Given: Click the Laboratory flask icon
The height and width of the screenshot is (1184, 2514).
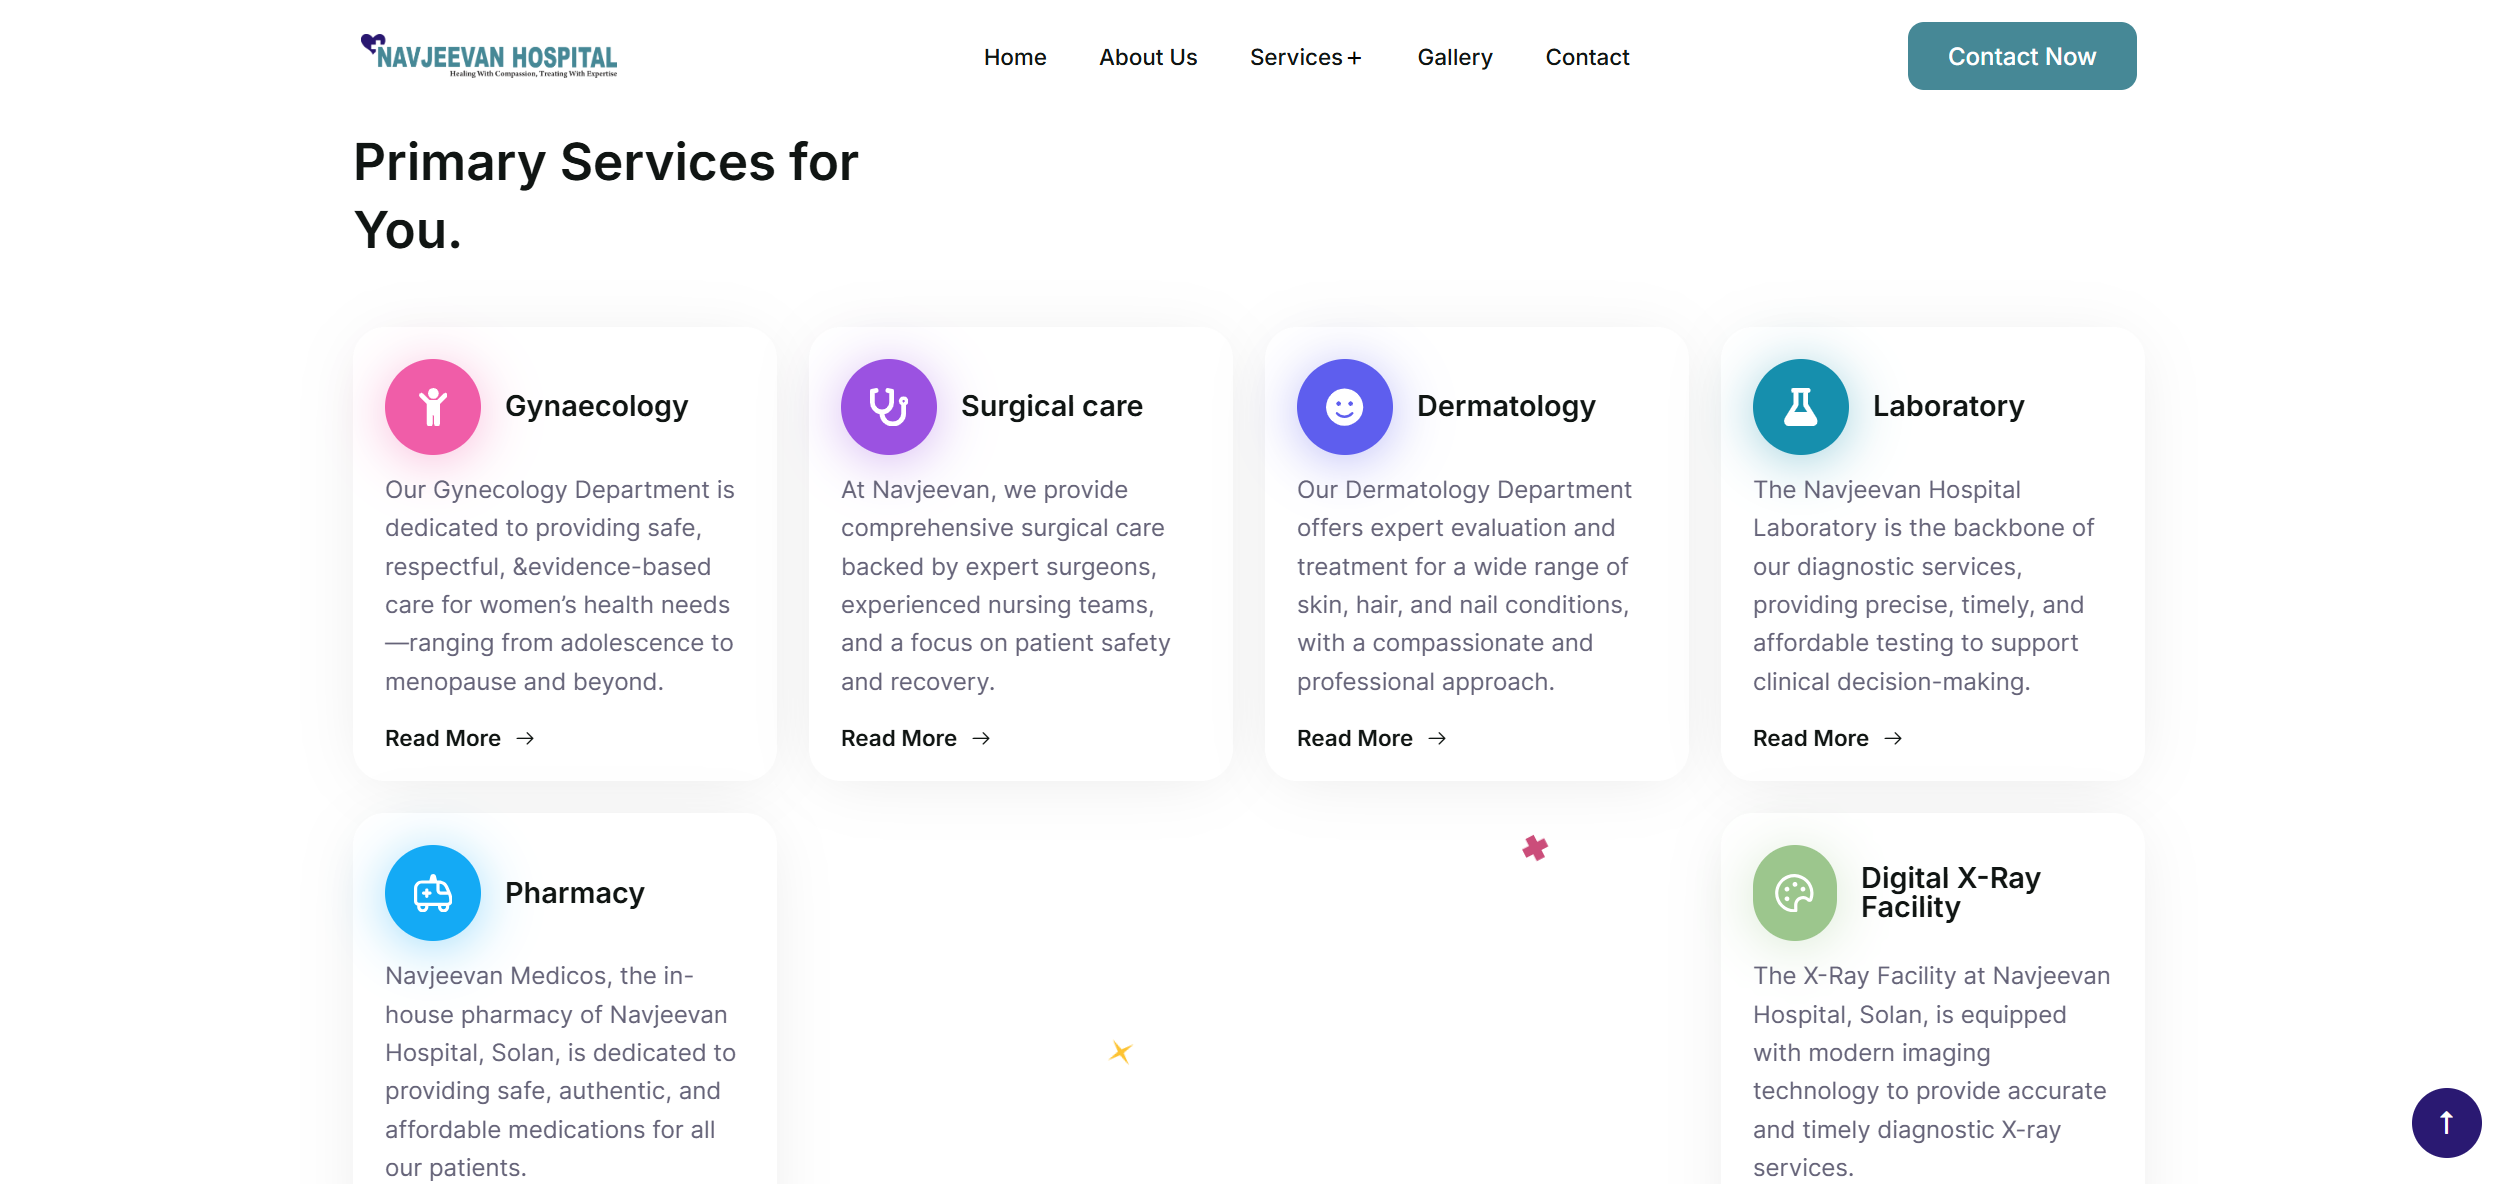Looking at the screenshot, I should pyautogui.click(x=1800, y=407).
